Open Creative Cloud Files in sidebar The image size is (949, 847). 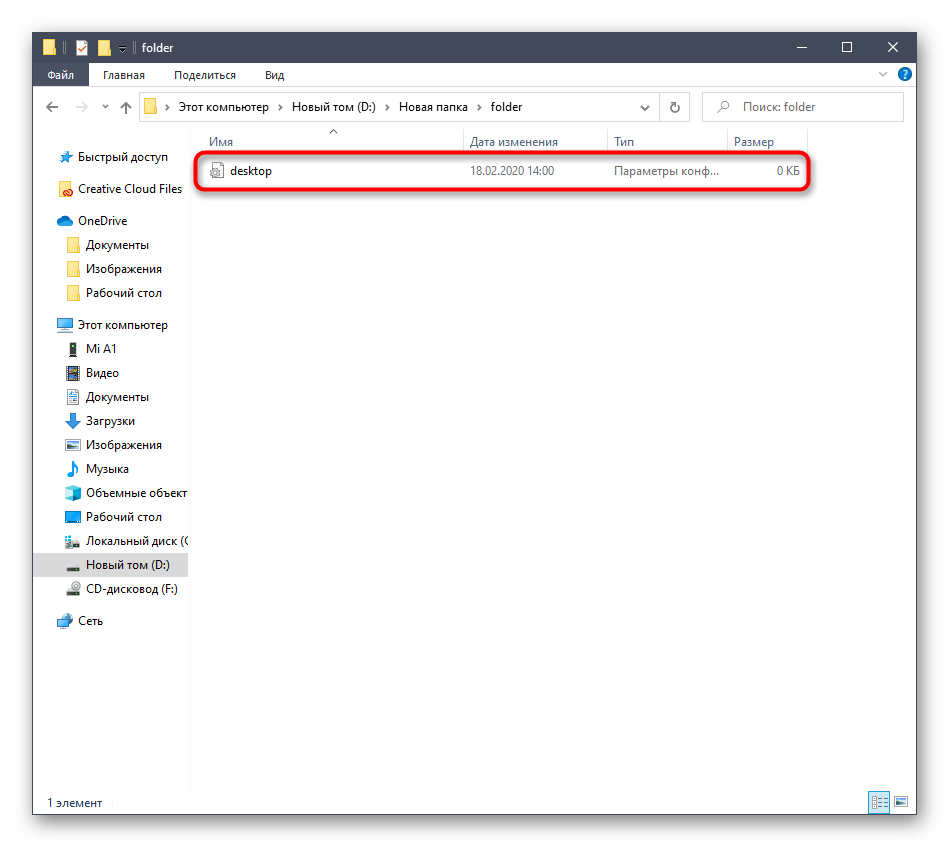click(x=130, y=189)
